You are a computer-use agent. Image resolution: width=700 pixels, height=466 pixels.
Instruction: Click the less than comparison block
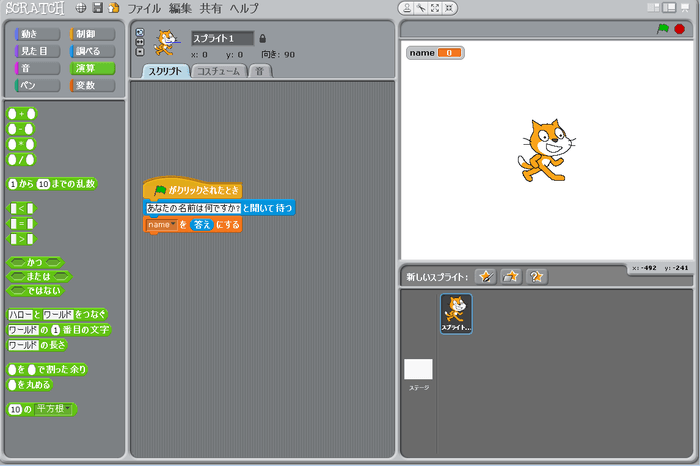[21, 208]
